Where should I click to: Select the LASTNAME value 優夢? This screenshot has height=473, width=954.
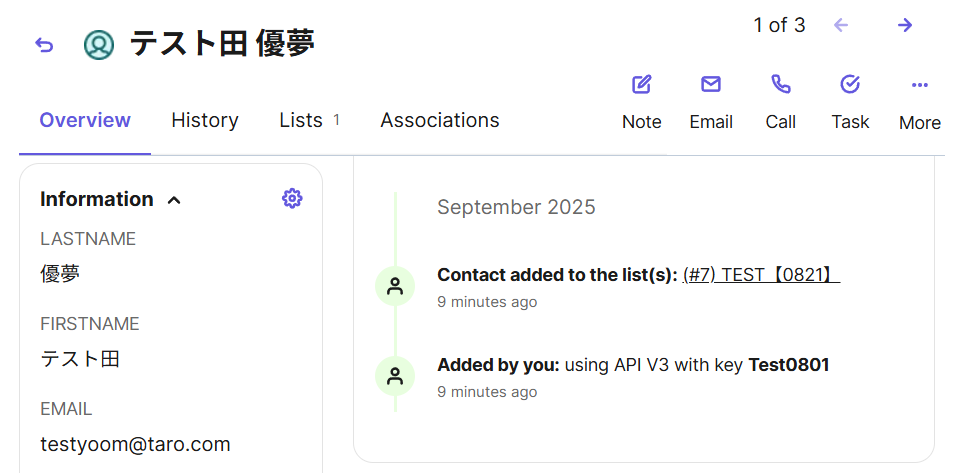60,274
